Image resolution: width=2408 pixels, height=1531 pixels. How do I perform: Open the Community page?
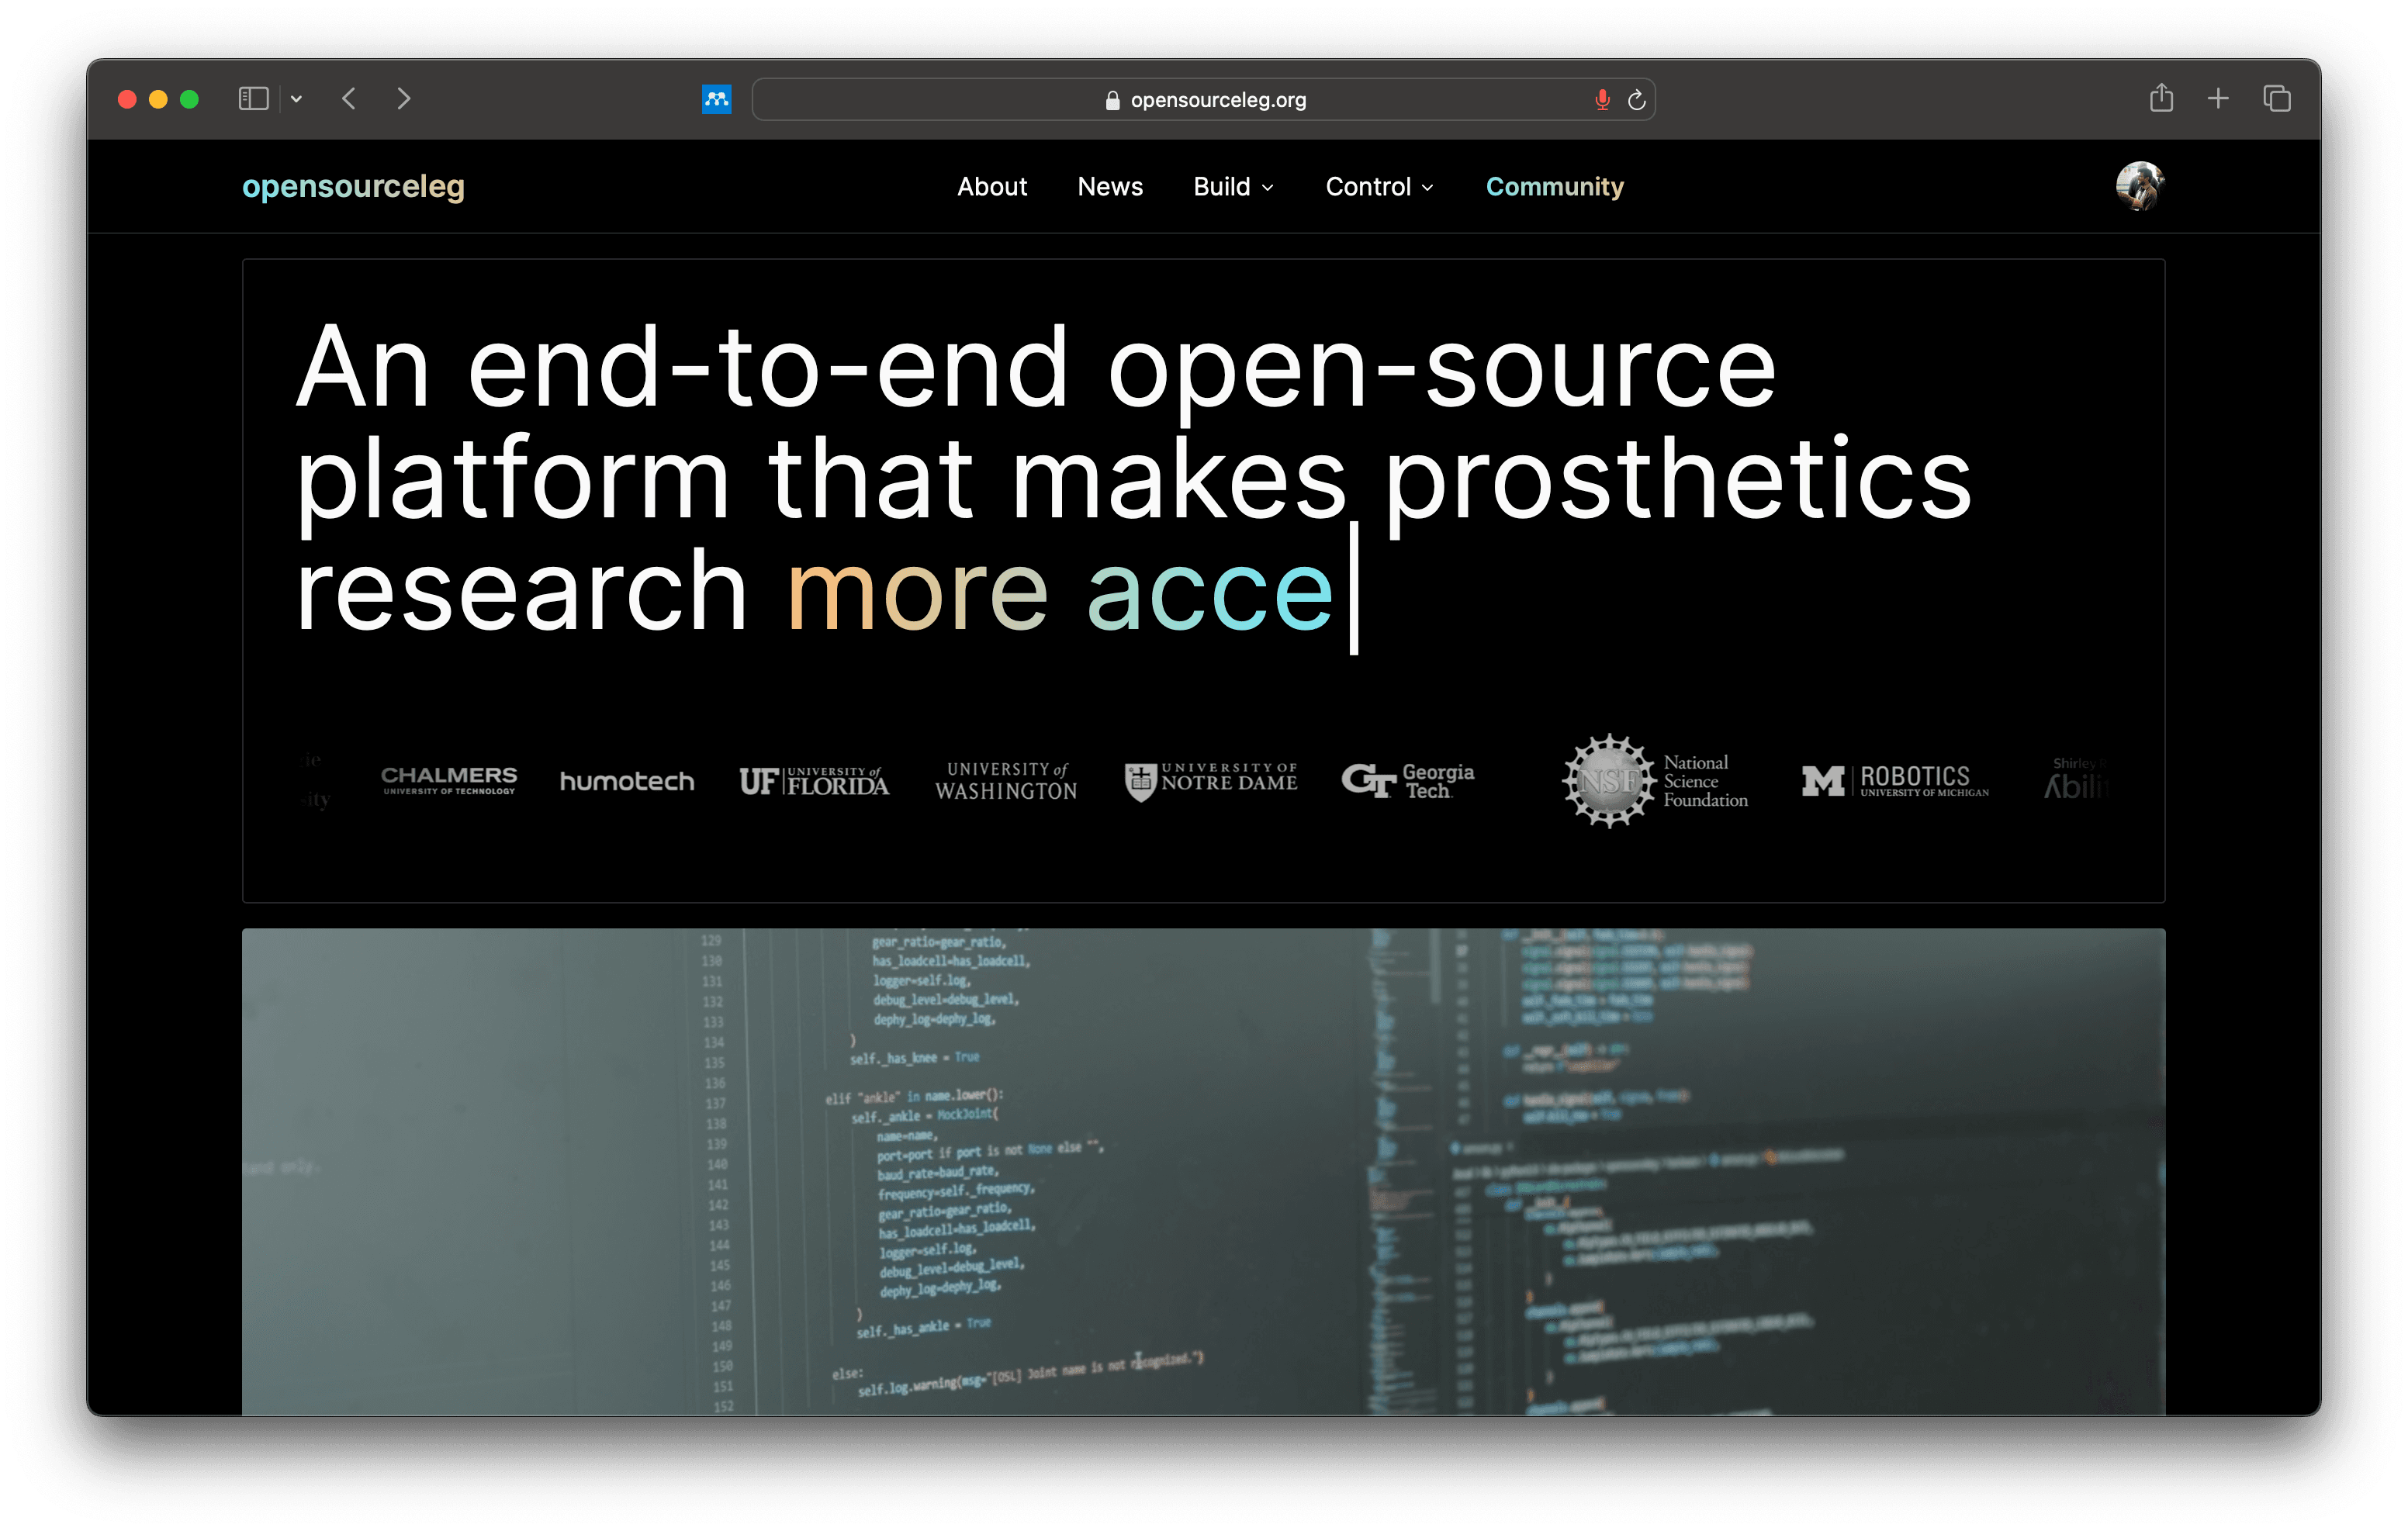tap(1555, 187)
